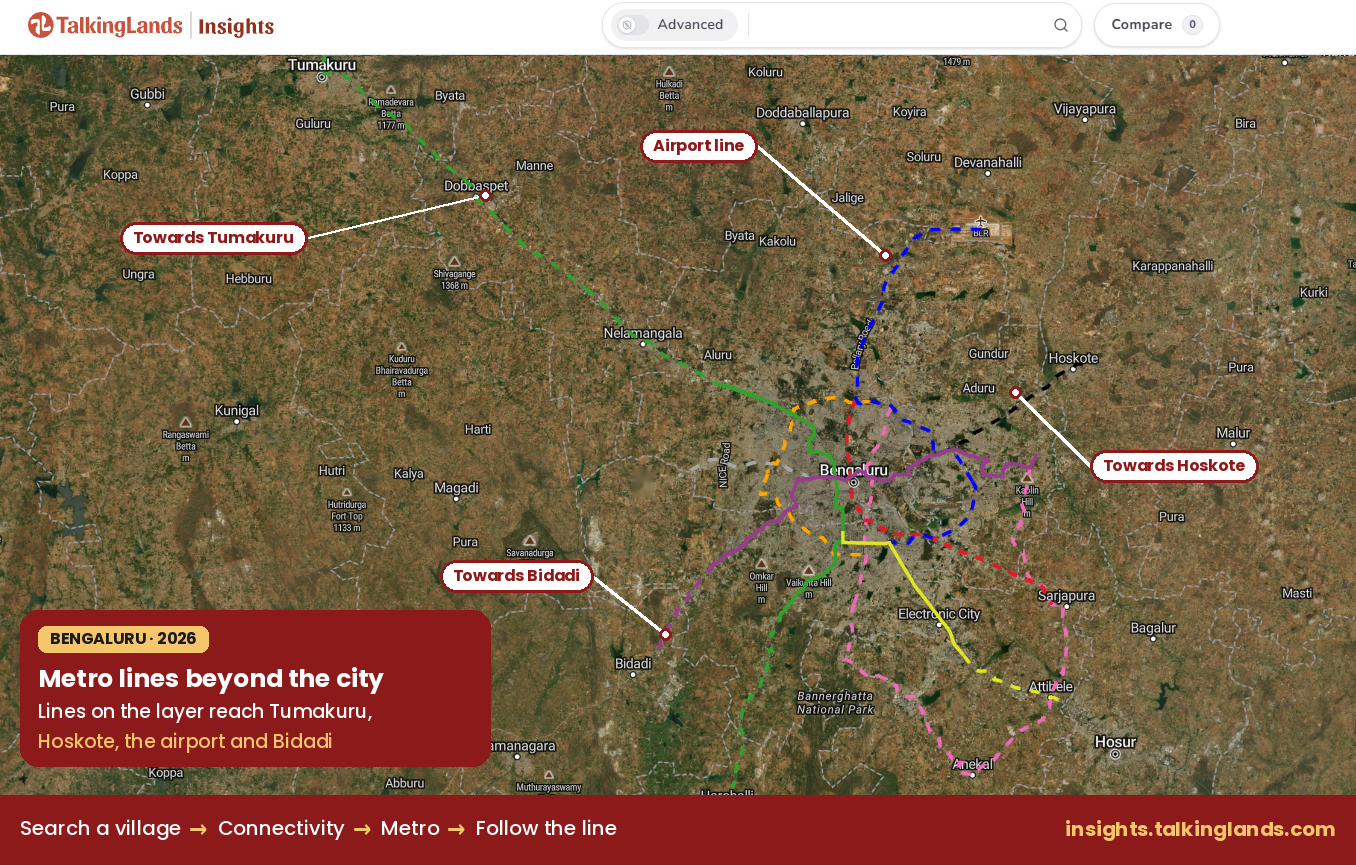Viewport: 1356px width, 865px height.
Task: Select the BLR airport icon on the map
Action: (x=981, y=222)
